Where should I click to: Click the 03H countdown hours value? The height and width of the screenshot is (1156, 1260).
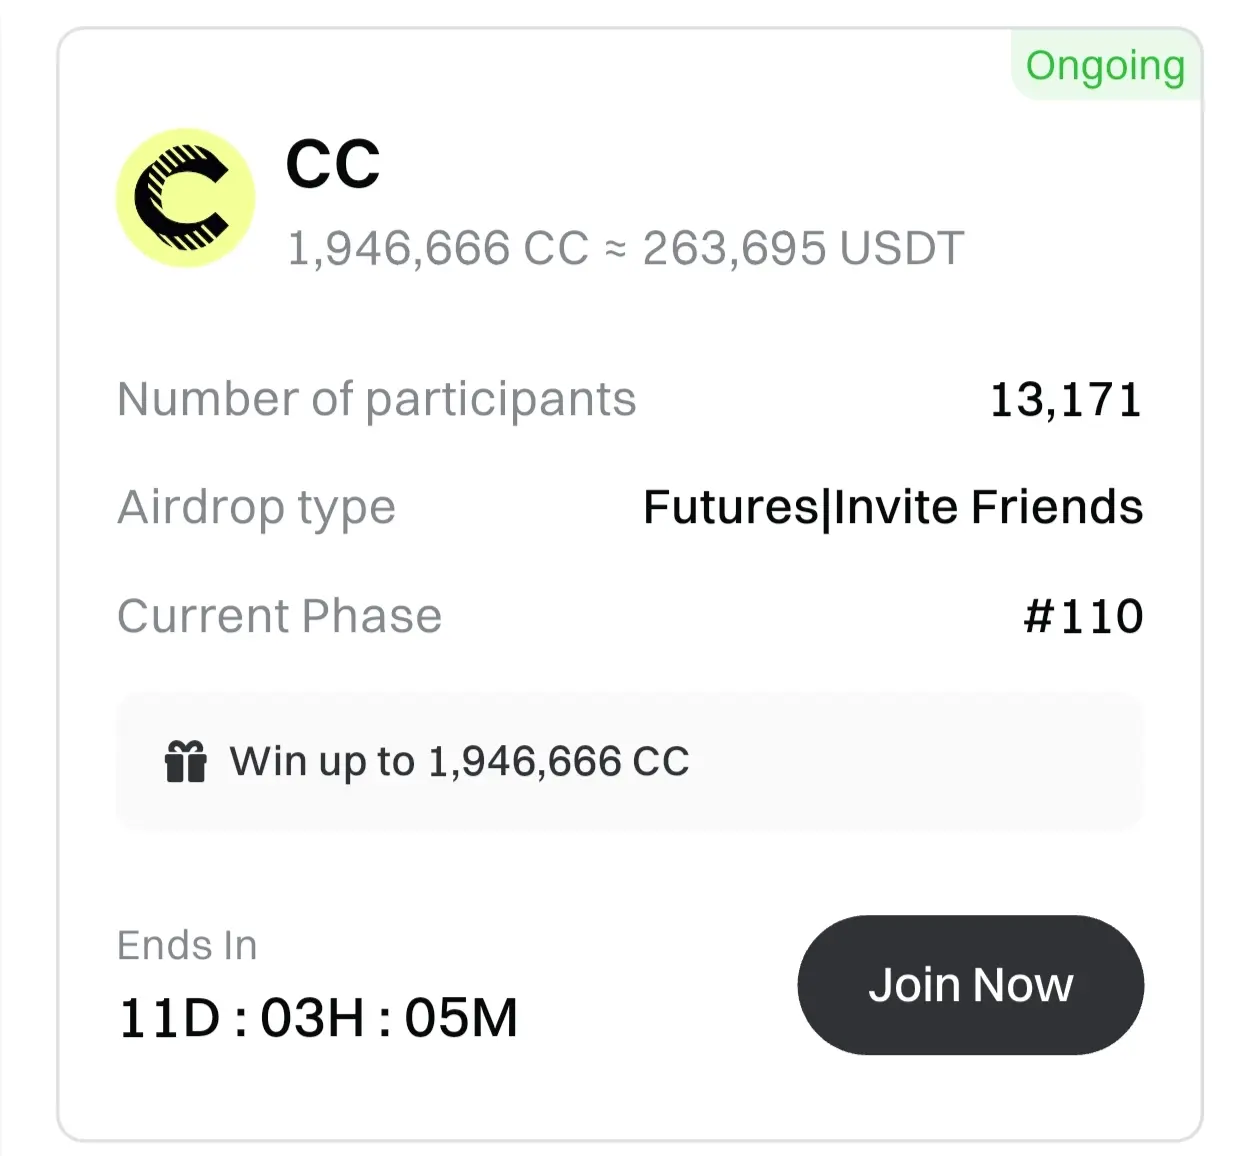[313, 1018]
